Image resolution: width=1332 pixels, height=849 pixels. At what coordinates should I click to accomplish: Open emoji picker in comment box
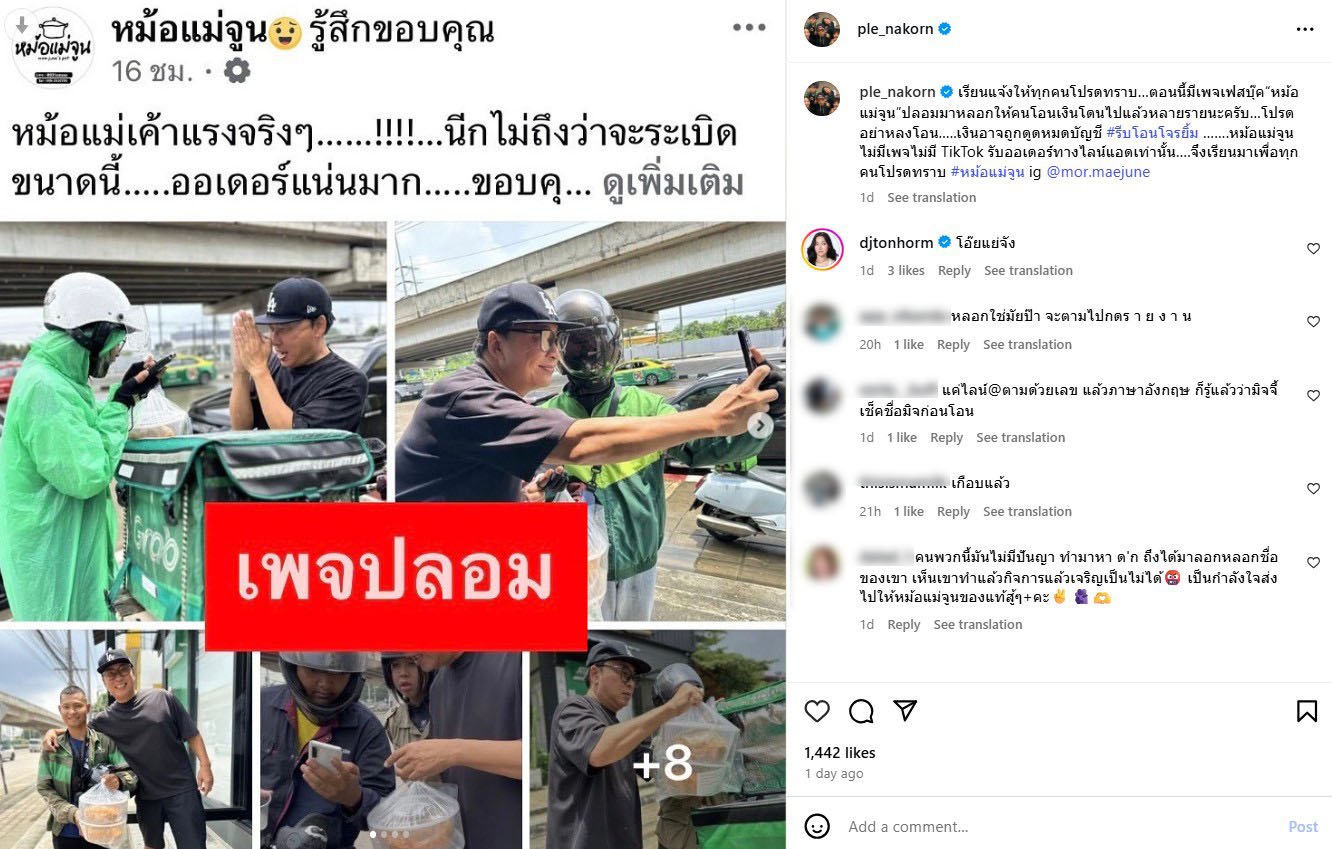pos(817,826)
